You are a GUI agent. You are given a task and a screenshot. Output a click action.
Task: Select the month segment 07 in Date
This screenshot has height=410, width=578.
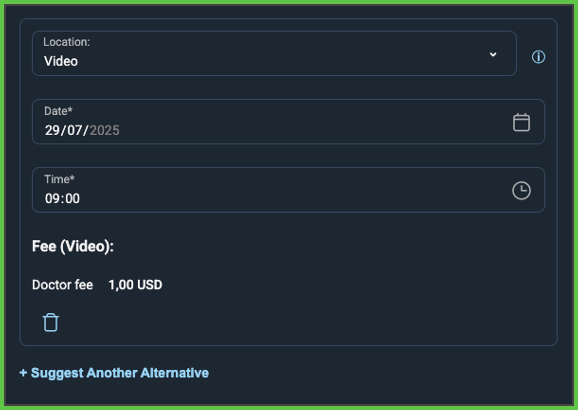(x=74, y=130)
